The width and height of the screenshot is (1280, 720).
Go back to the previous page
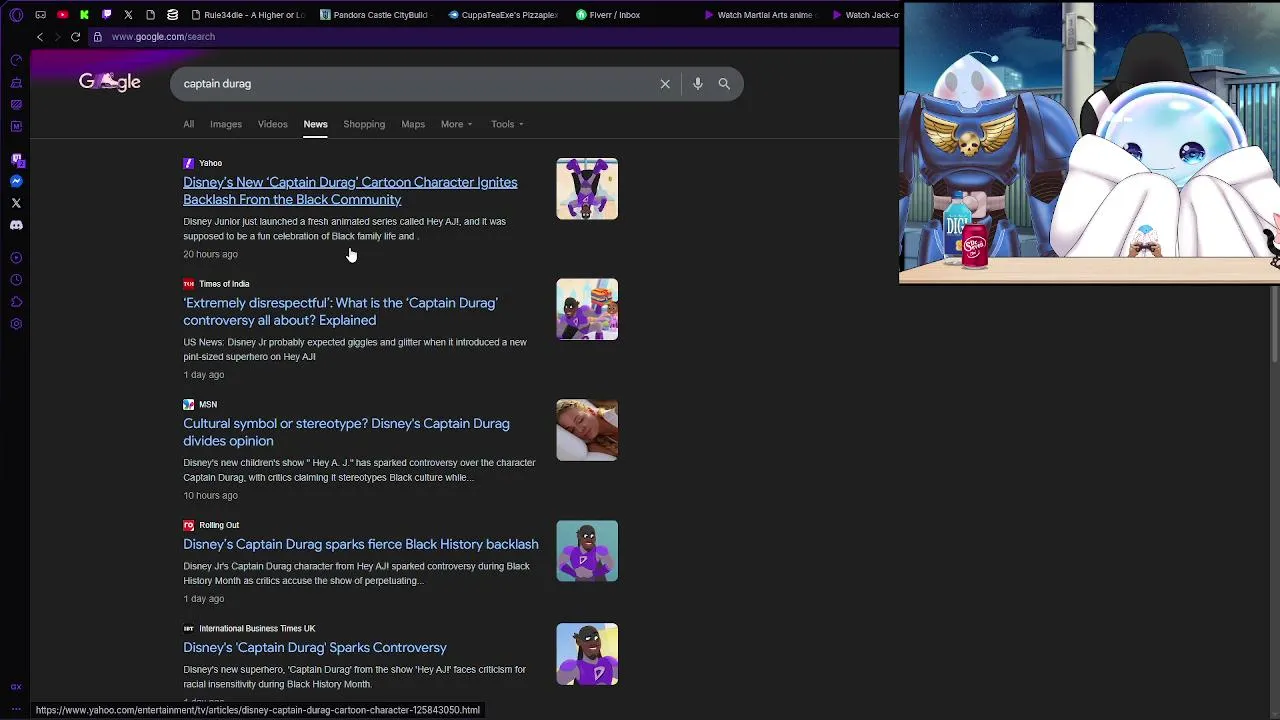click(40, 37)
